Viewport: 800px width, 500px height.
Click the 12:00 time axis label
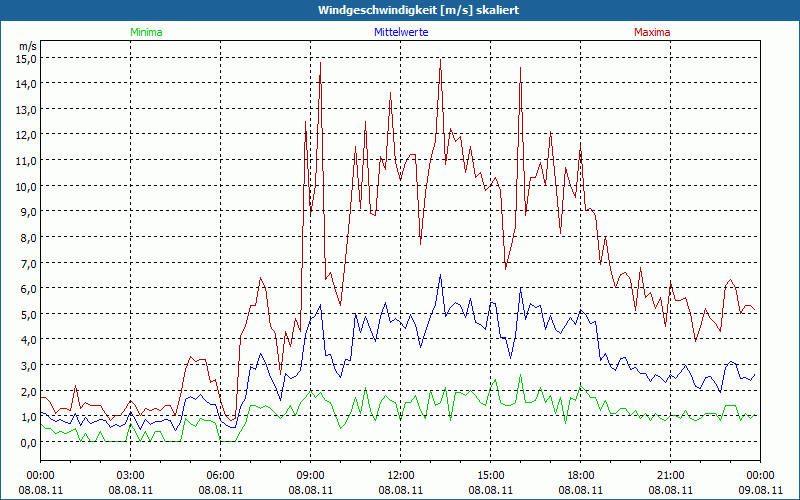(401, 476)
